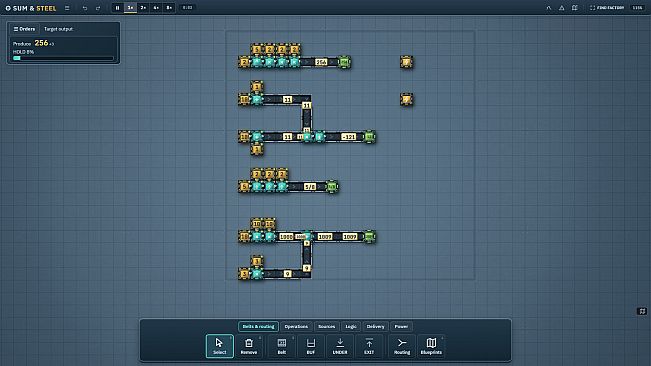Image resolution: width=651 pixels, height=366 pixels.
Task: Click the belt value 256
Action: point(321,62)
